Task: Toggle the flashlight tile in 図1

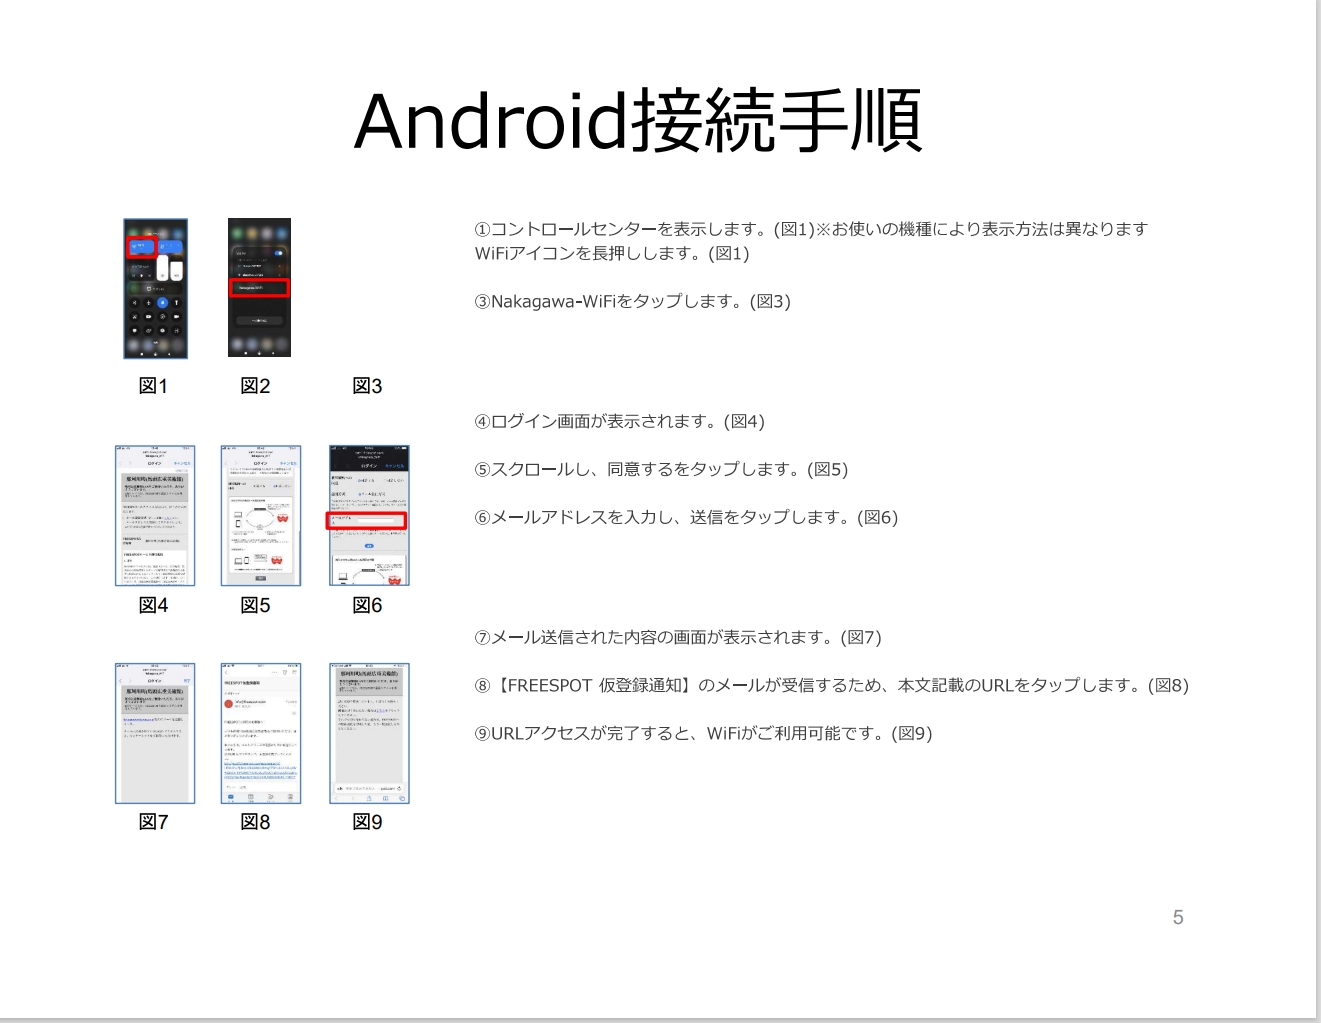Action: (x=176, y=302)
